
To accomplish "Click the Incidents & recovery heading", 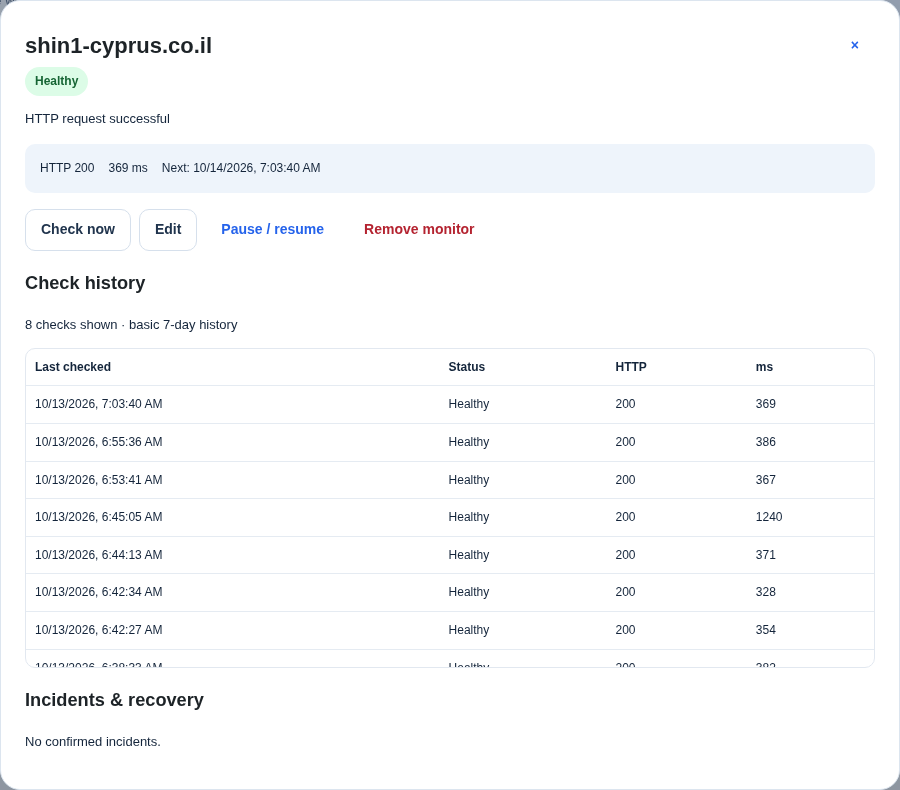I will (114, 700).
